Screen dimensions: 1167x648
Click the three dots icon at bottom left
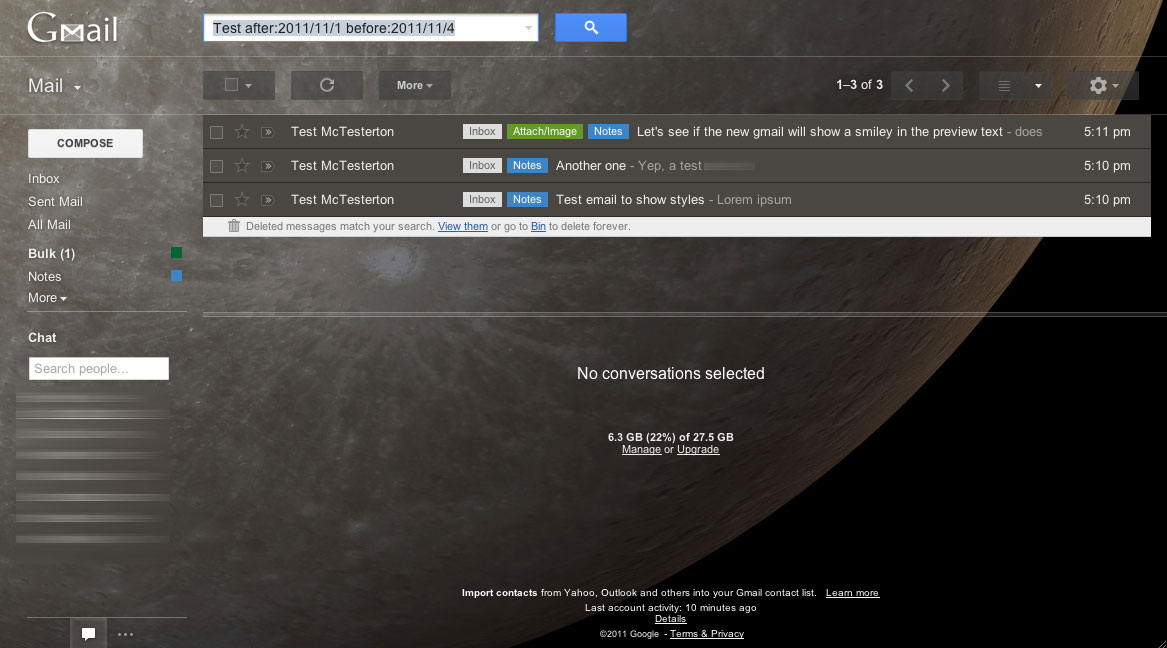[x=125, y=635]
